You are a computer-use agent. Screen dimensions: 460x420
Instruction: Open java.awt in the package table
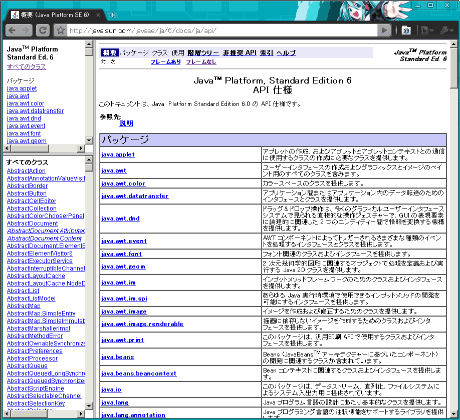tap(114, 171)
